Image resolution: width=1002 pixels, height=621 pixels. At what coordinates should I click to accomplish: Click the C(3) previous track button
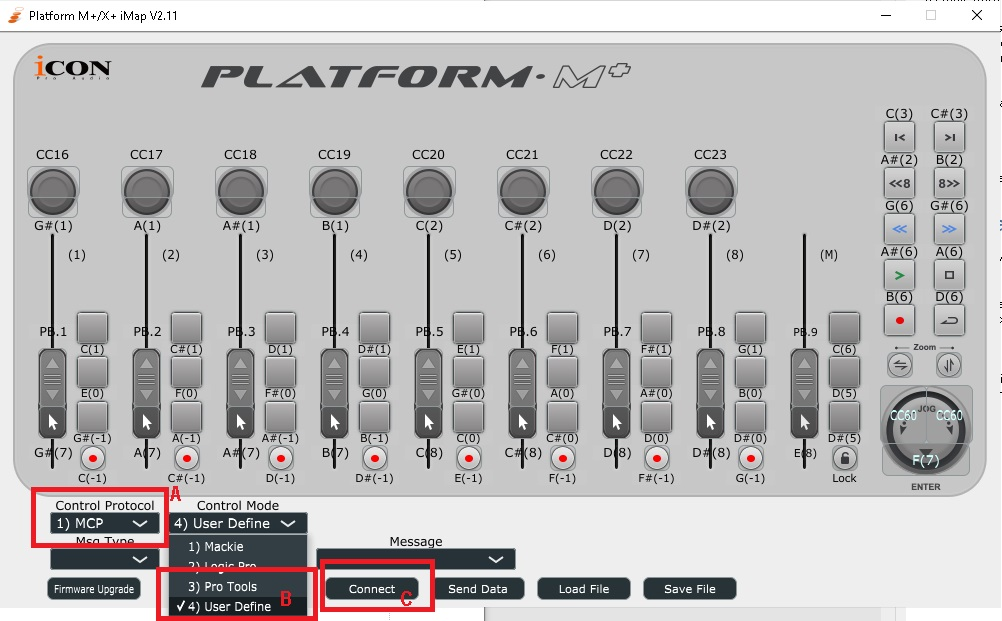(899, 137)
